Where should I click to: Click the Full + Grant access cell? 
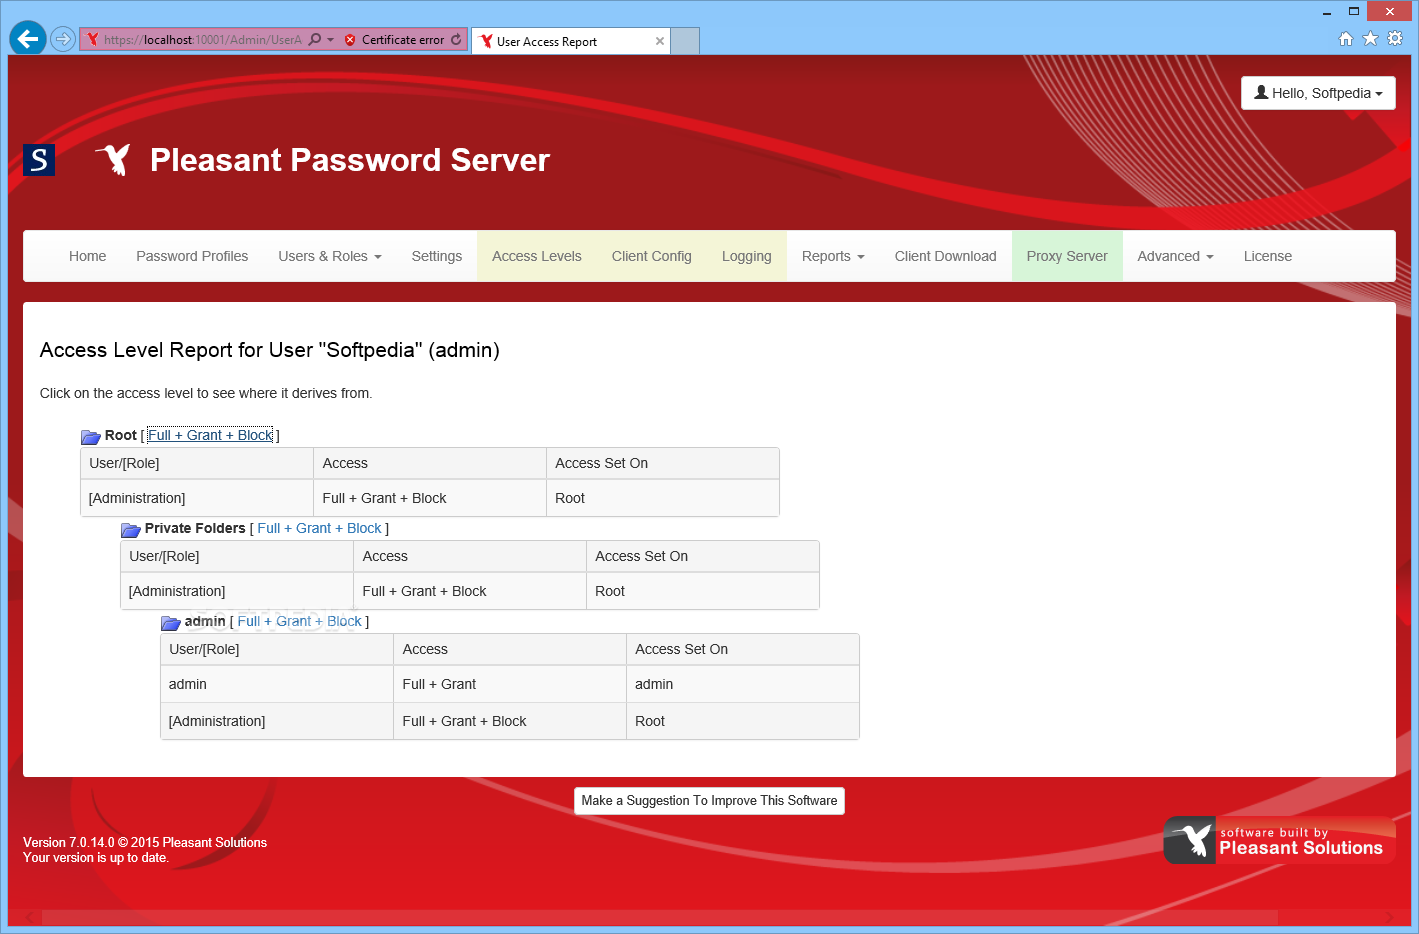[x=510, y=684]
